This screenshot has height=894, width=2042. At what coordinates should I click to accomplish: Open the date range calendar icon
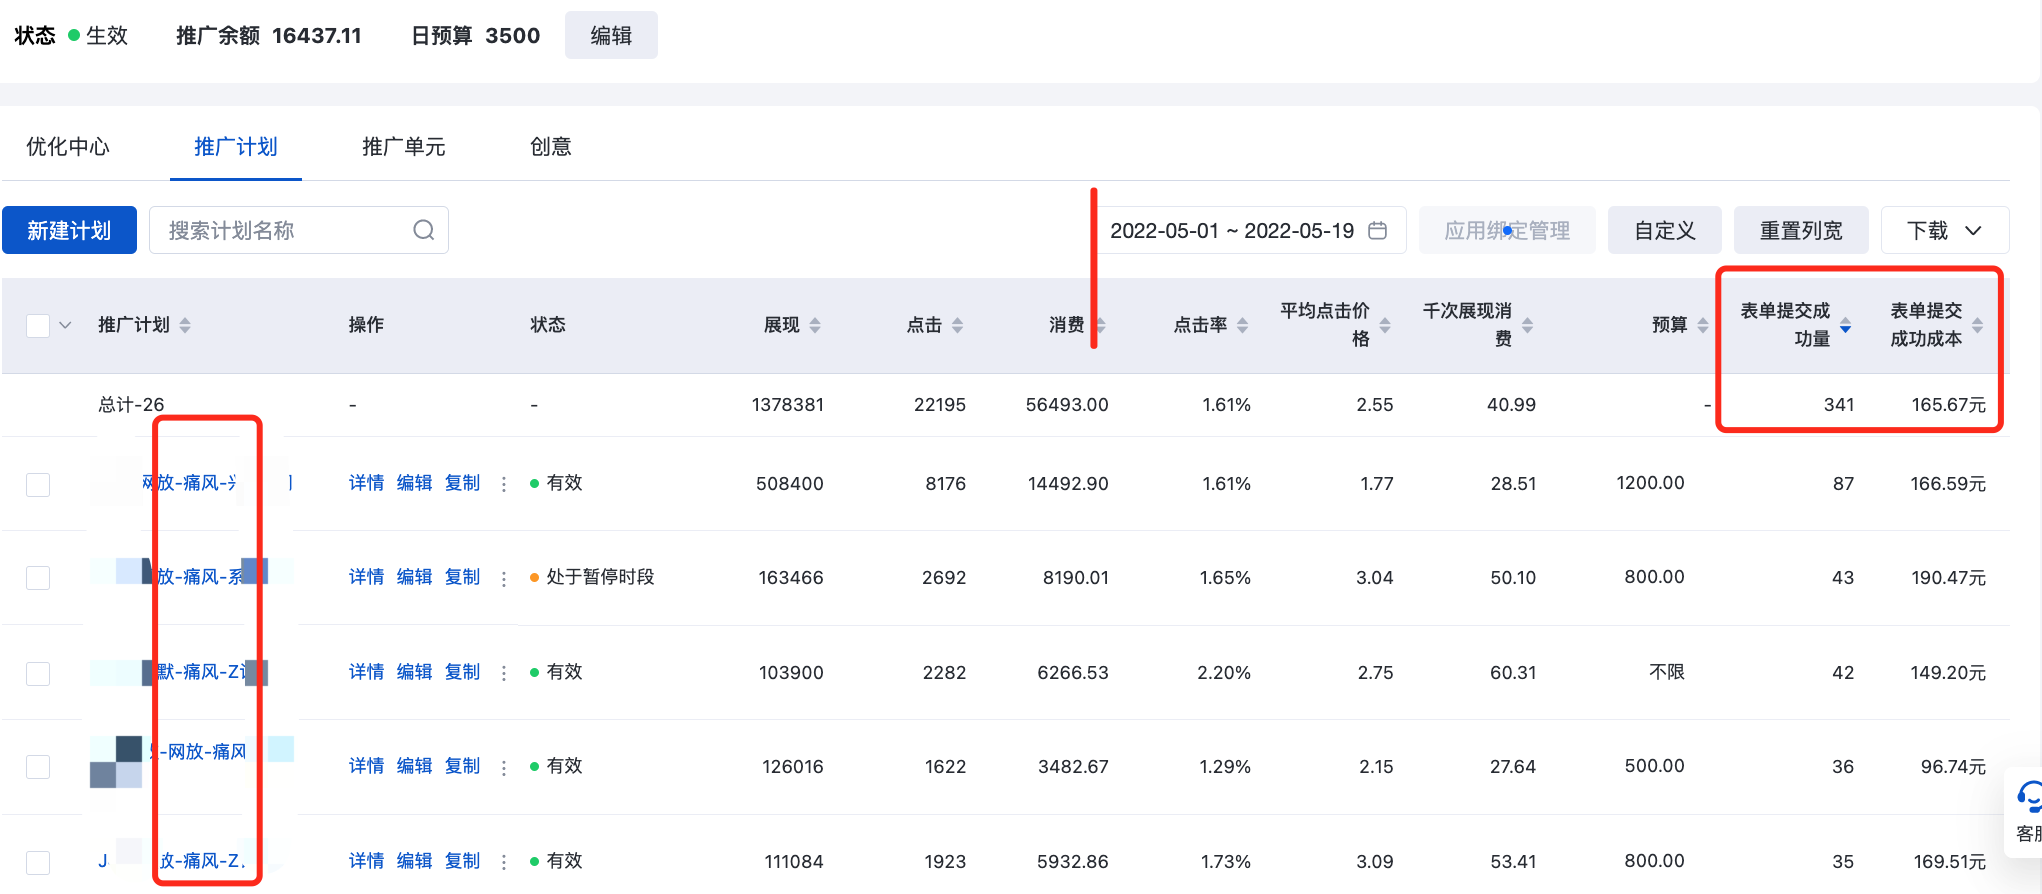[x=1377, y=231]
